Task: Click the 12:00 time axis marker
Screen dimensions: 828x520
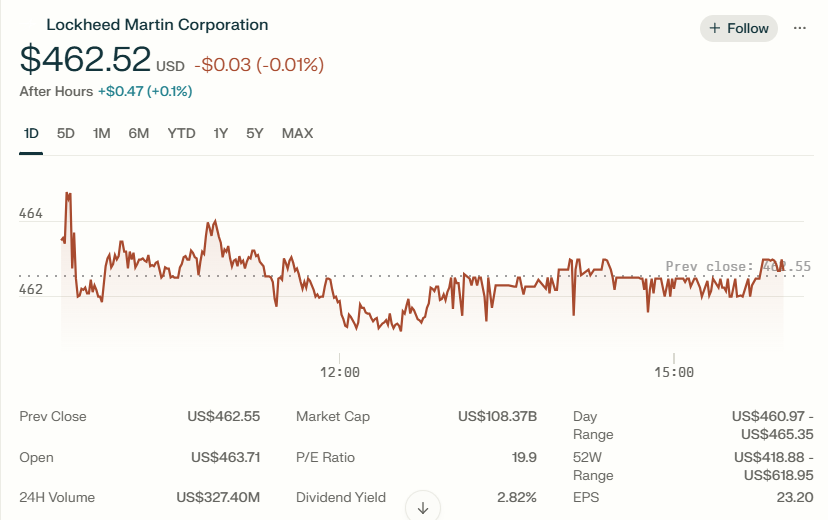Action: point(340,372)
